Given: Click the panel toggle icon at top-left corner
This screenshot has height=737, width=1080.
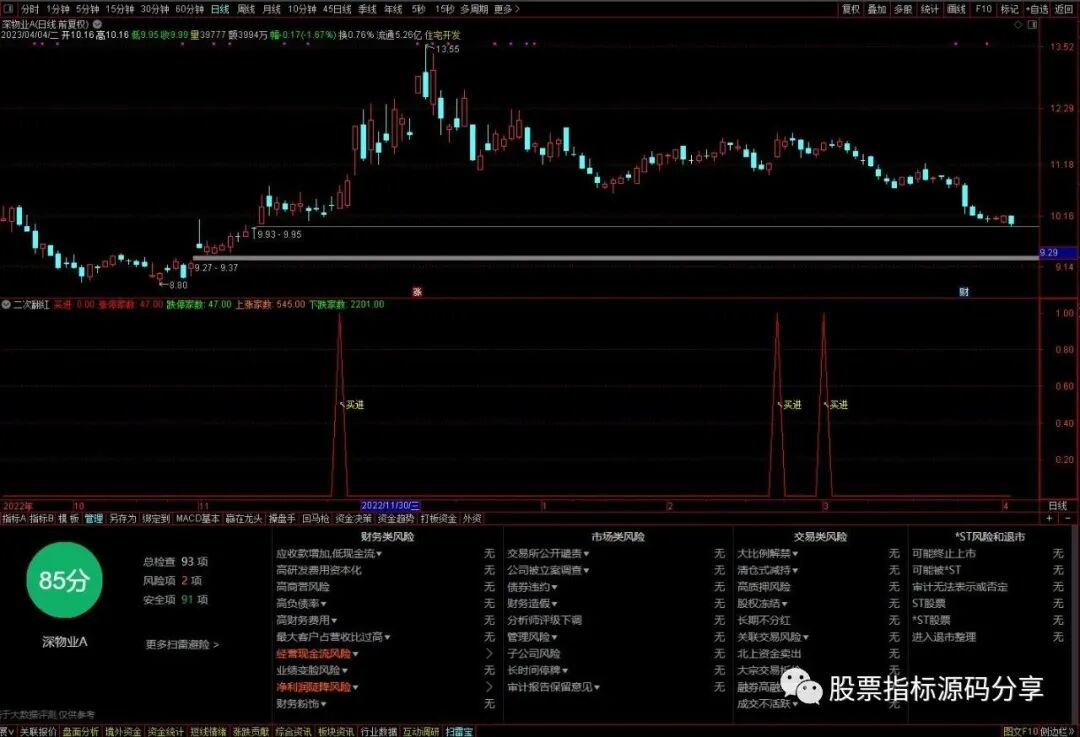Looking at the screenshot, I should [x=6, y=9].
